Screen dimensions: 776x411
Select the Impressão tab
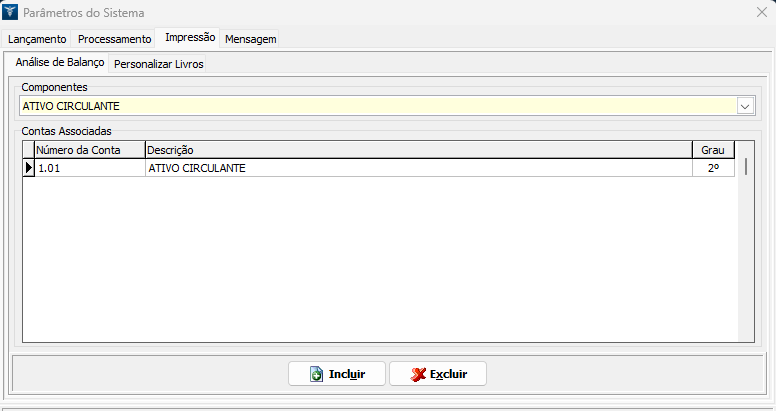190,38
